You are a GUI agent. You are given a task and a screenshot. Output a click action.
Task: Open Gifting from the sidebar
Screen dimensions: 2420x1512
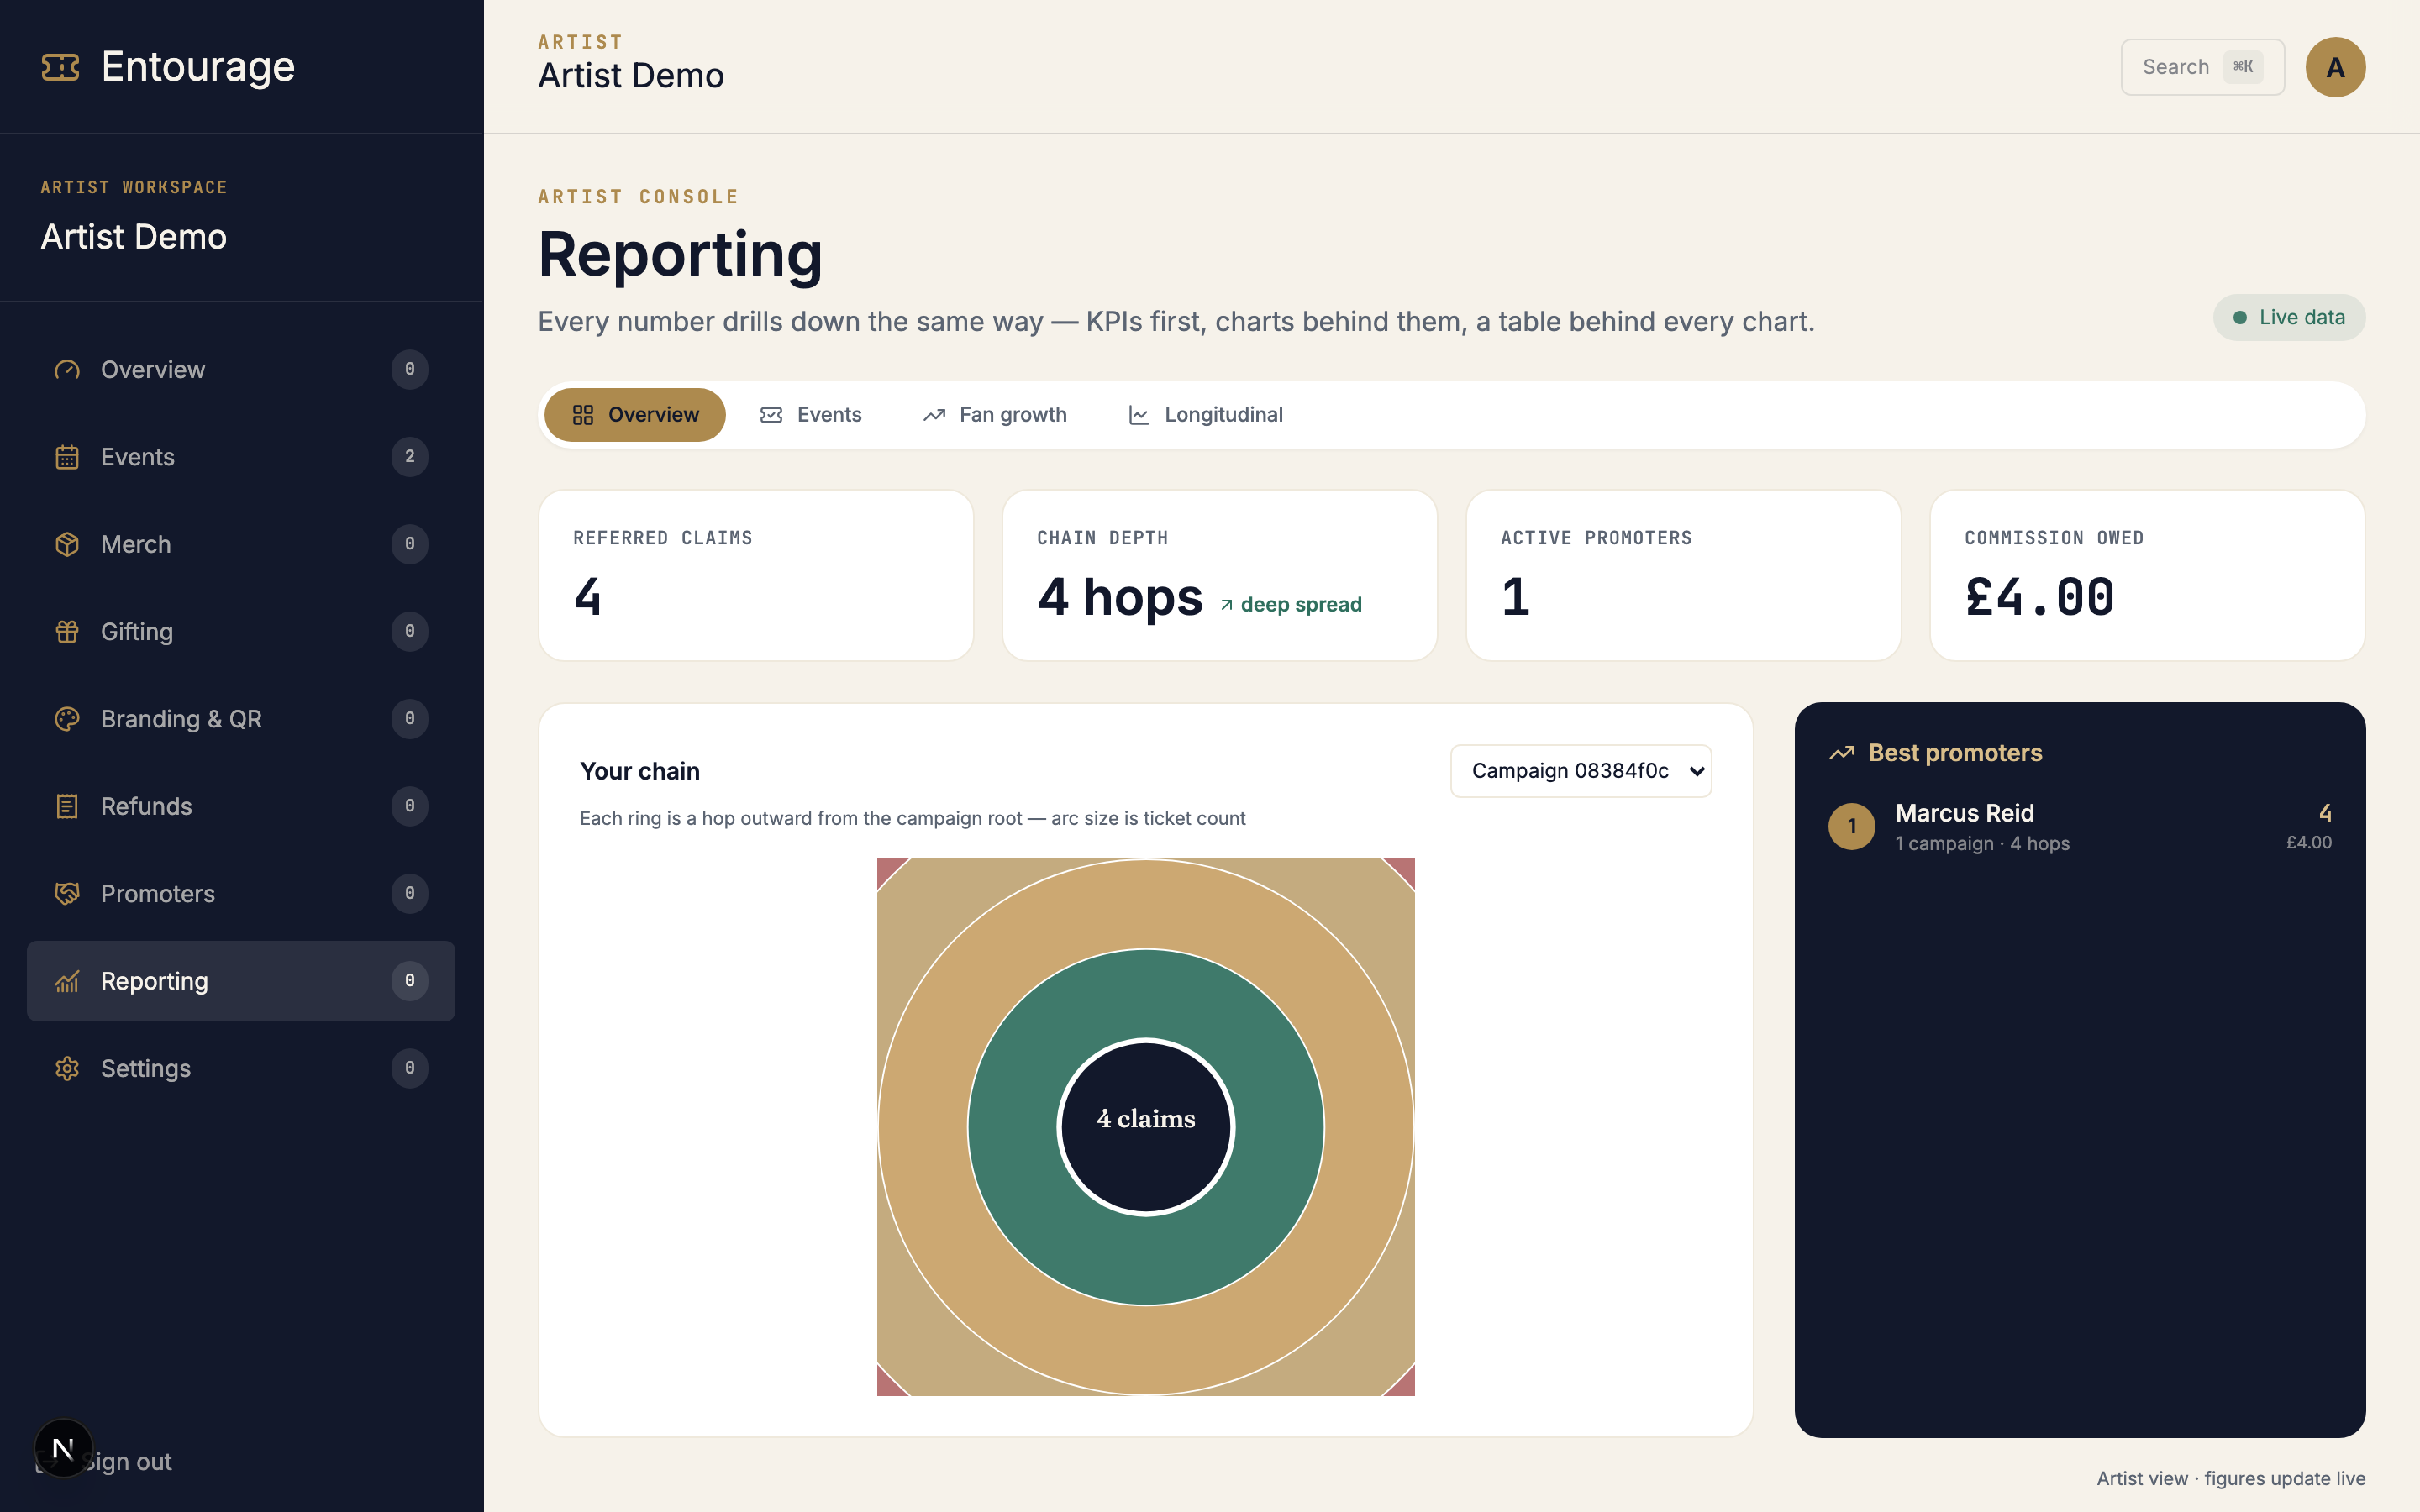[241, 632]
